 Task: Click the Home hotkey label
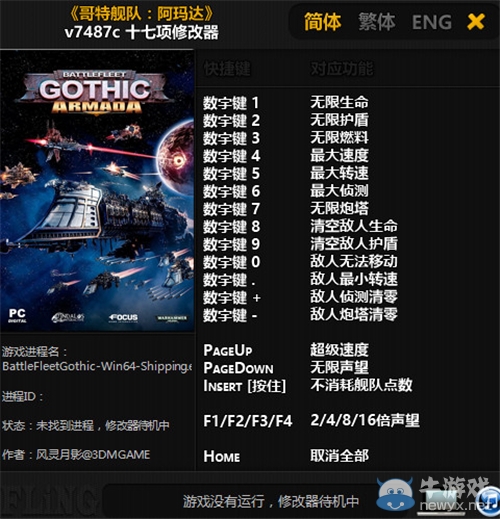coord(222,456)
